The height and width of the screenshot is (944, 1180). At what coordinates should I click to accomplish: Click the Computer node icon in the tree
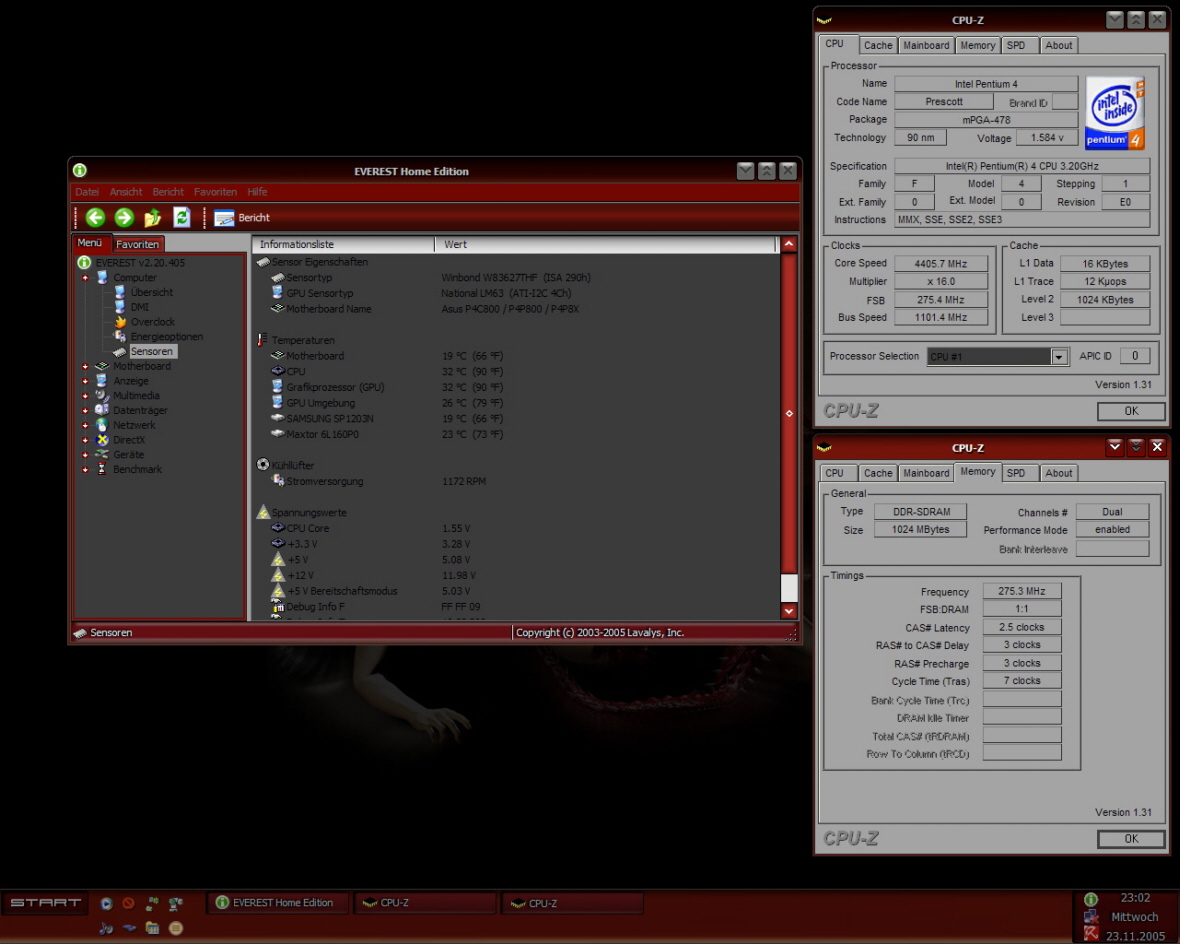(x=102, y=278)
